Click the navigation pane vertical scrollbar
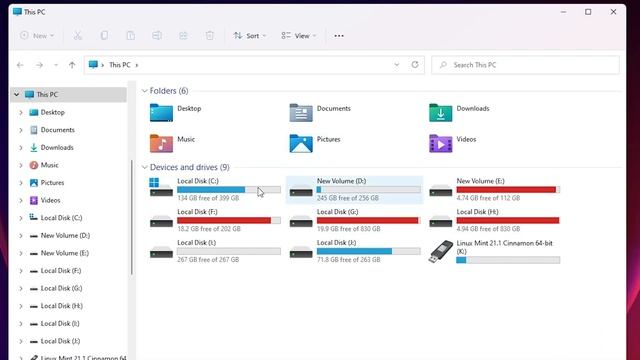This screenshot has height=360, width=640. [131, 217]
